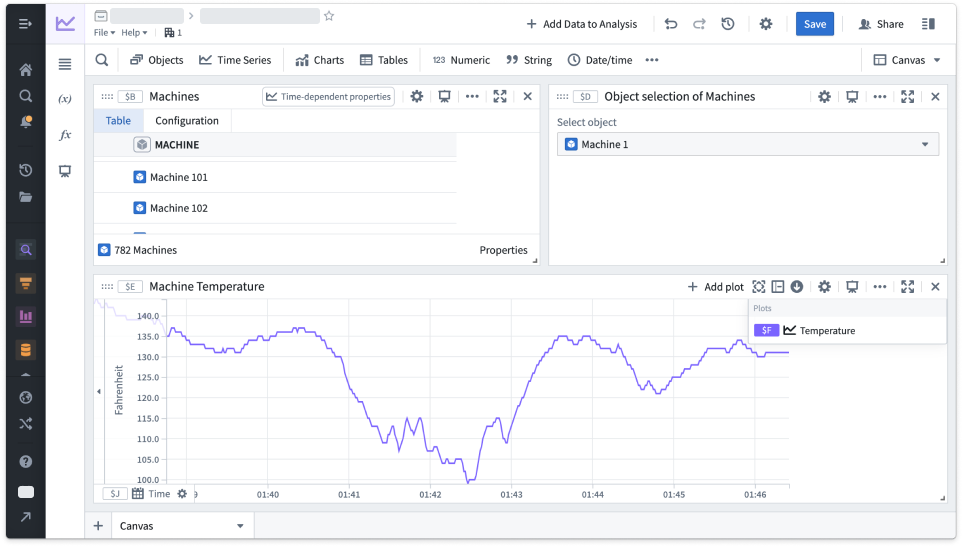Image resolution: width=962 pixels, height=547 pixels.
Task: Select the Machine 101 row
Action: tap(275, 177)
